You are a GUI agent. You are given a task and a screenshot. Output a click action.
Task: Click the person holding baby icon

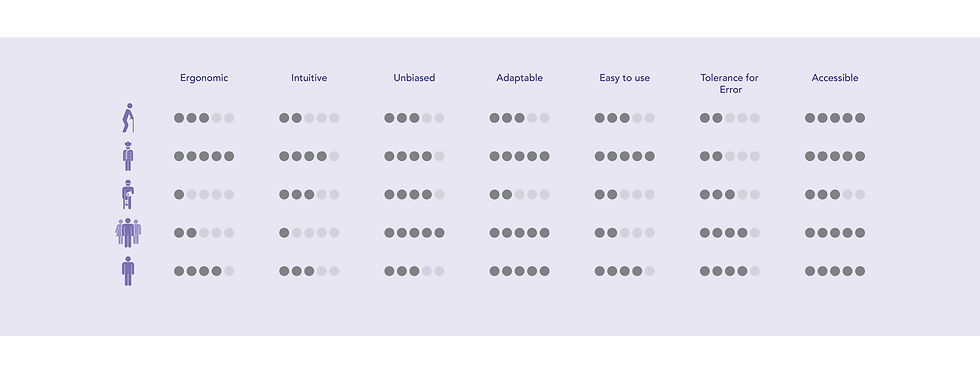128,194
